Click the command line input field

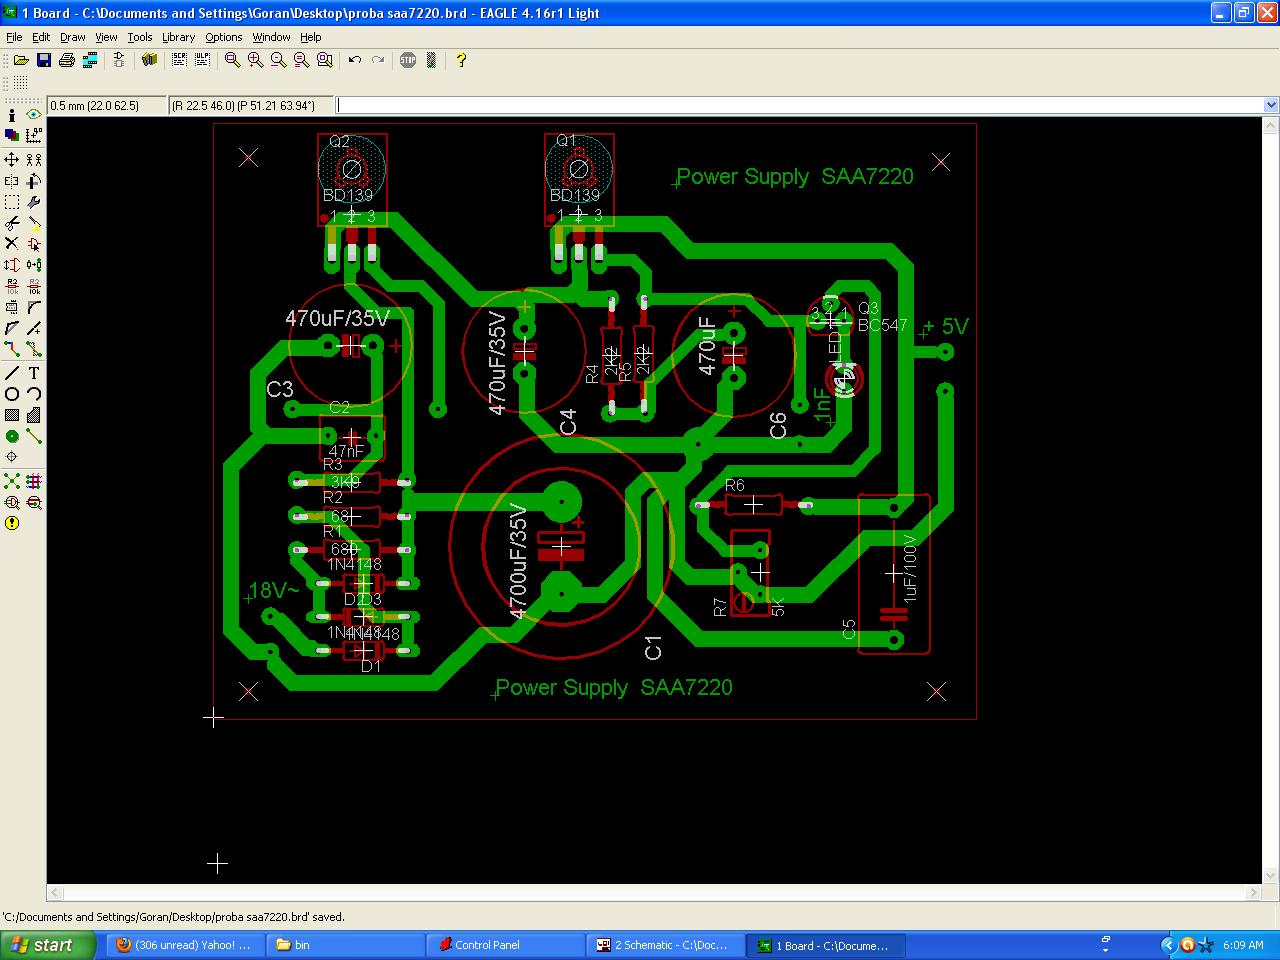click(x=799, y=105)
